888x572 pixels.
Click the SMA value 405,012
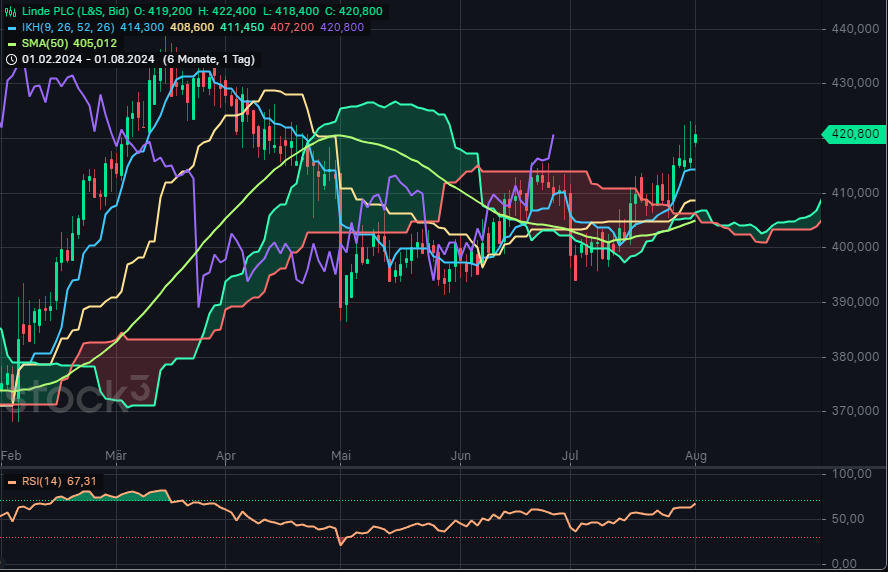pos(95,43)
